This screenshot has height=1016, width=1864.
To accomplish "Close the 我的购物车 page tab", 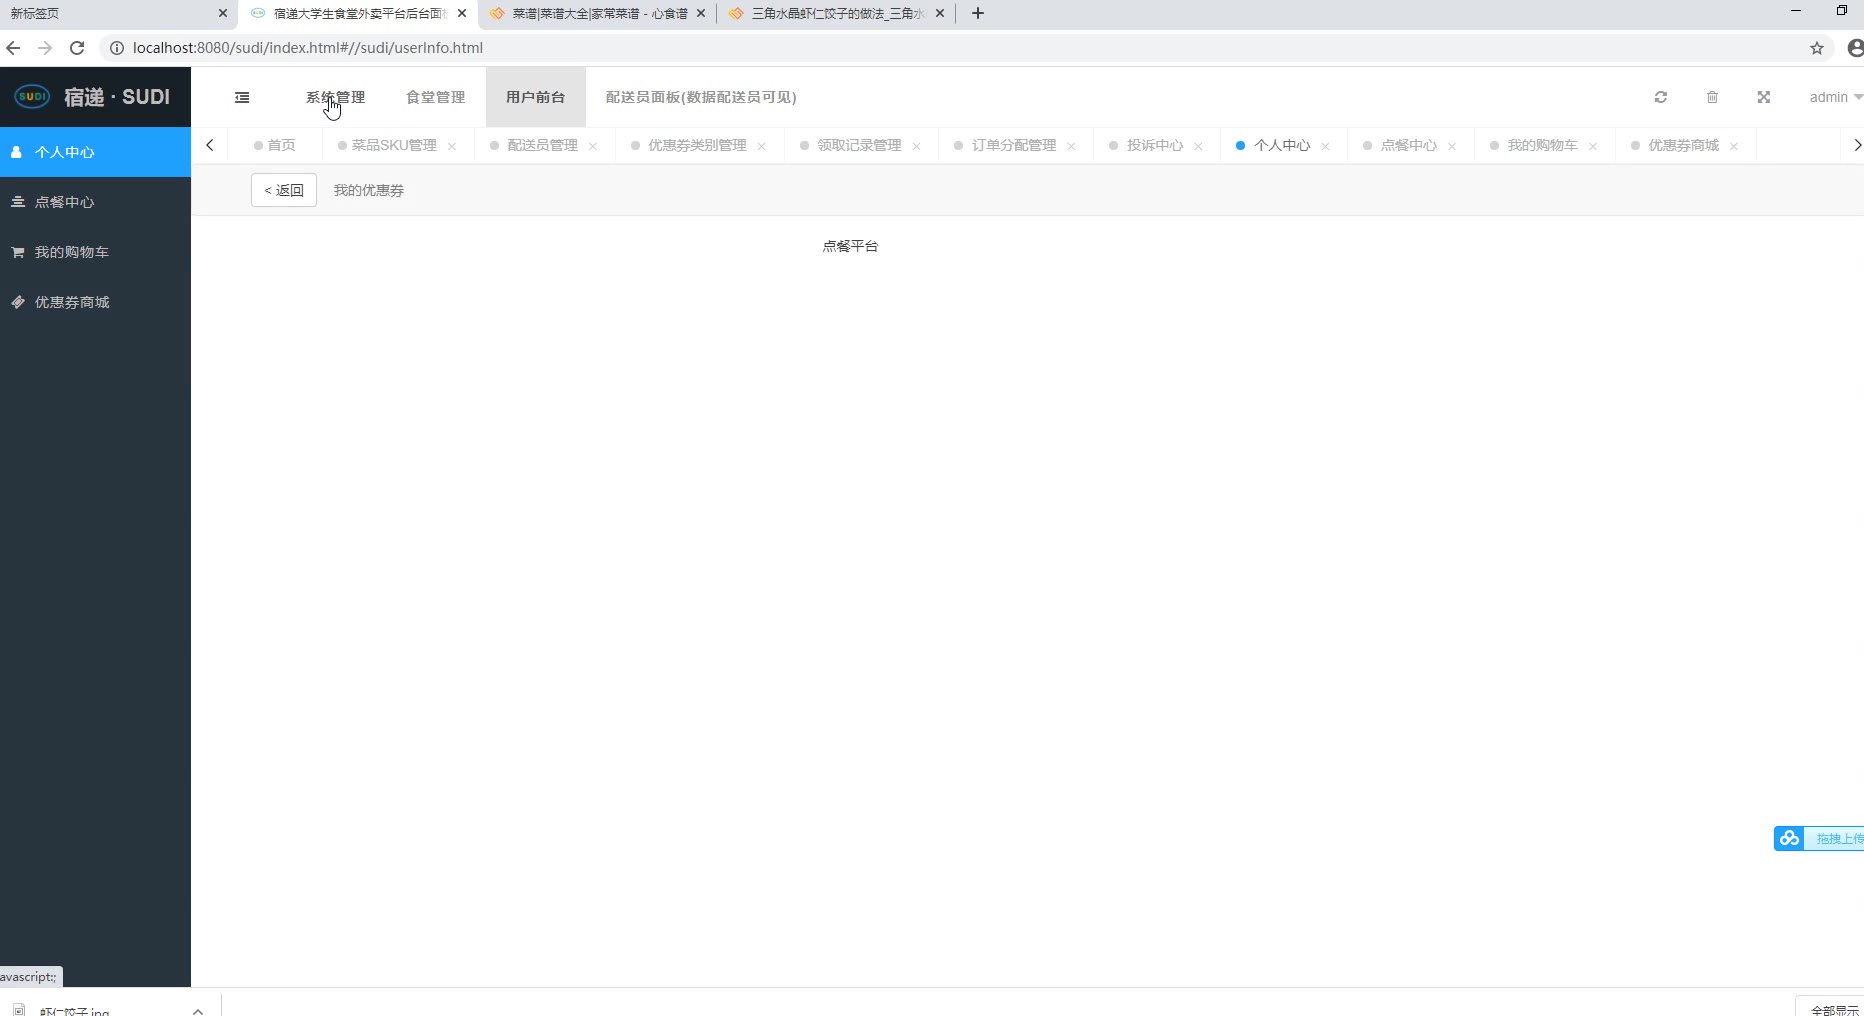I will click(1593, 146).
